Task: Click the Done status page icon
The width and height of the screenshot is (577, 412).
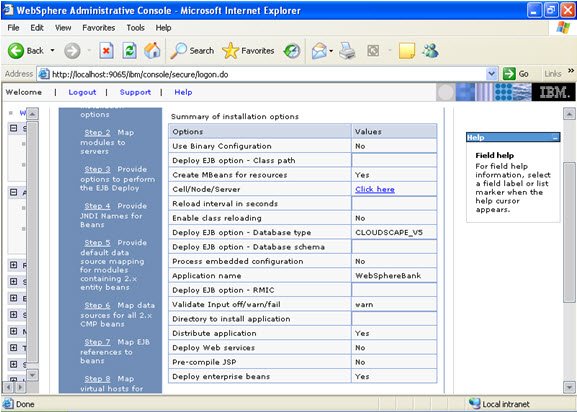Action: point(8,404)
